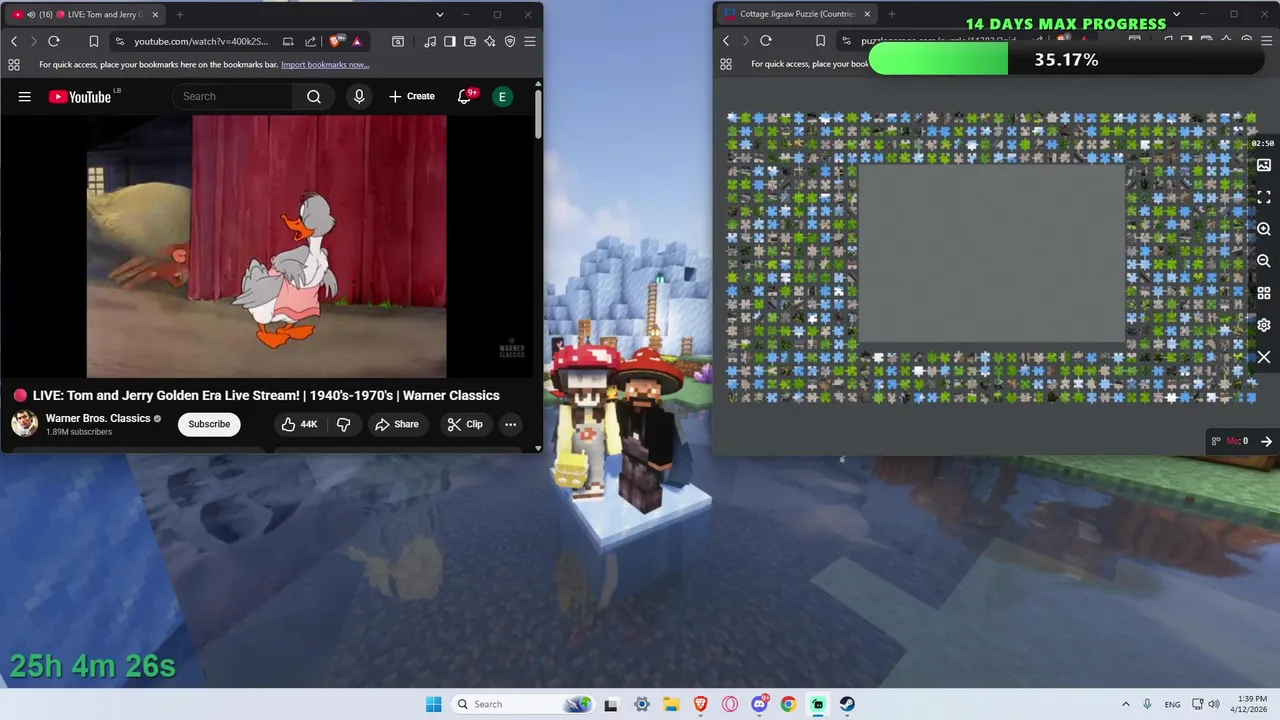Click the Tom and Jerry video player
The height and width of the screenshot is (720, 1280).
click(266, 246)
